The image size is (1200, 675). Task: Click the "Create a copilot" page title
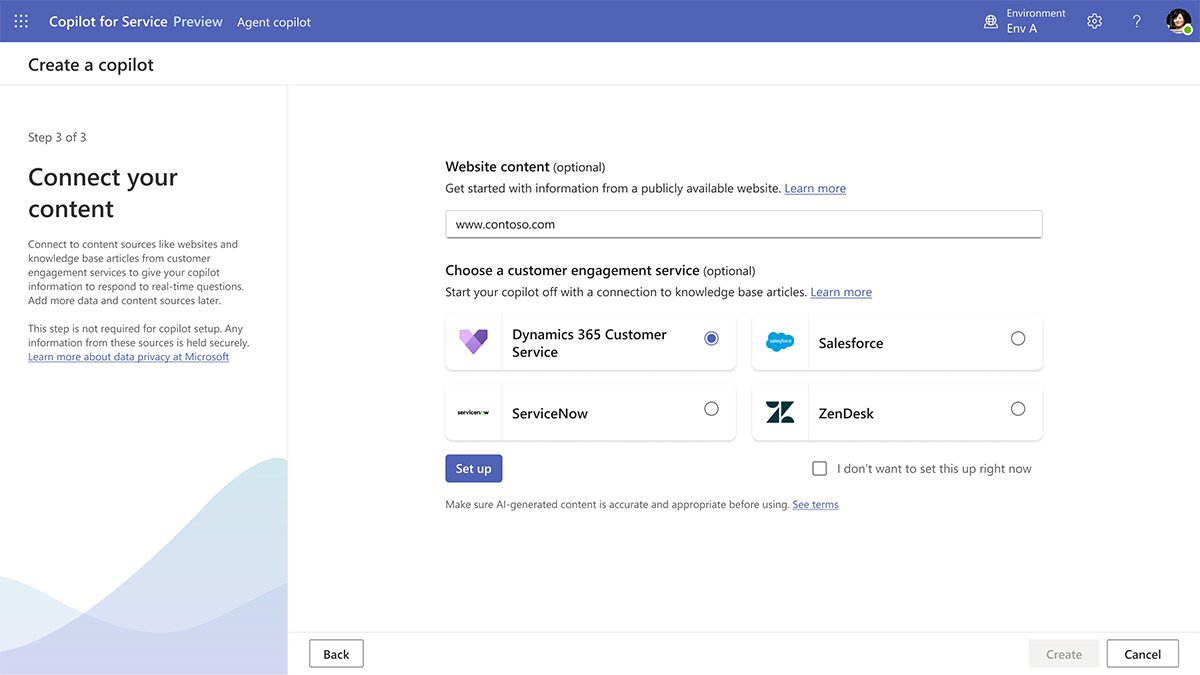91,65
